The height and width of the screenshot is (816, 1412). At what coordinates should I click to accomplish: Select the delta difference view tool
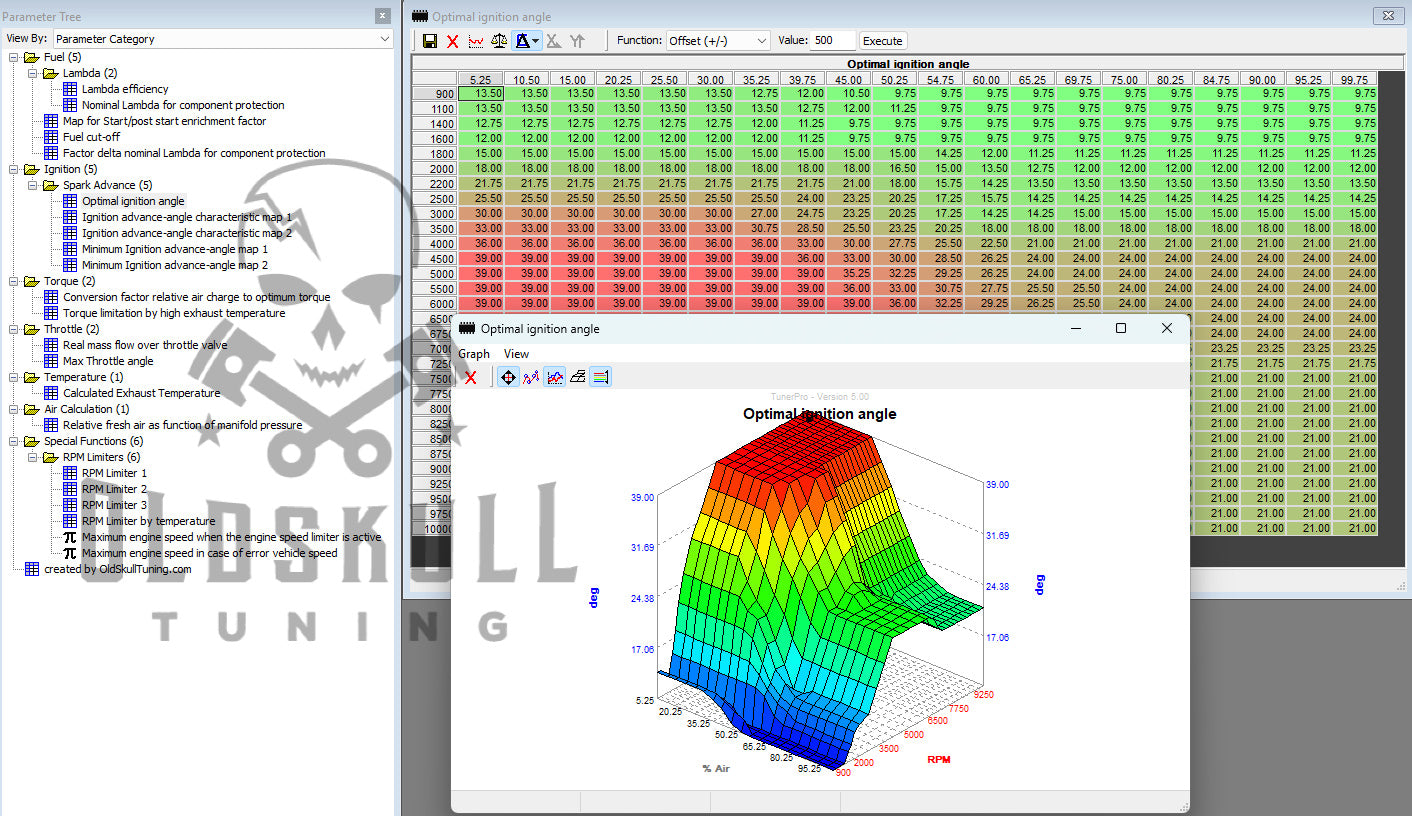pyautogui.click(x=521, y=40)
